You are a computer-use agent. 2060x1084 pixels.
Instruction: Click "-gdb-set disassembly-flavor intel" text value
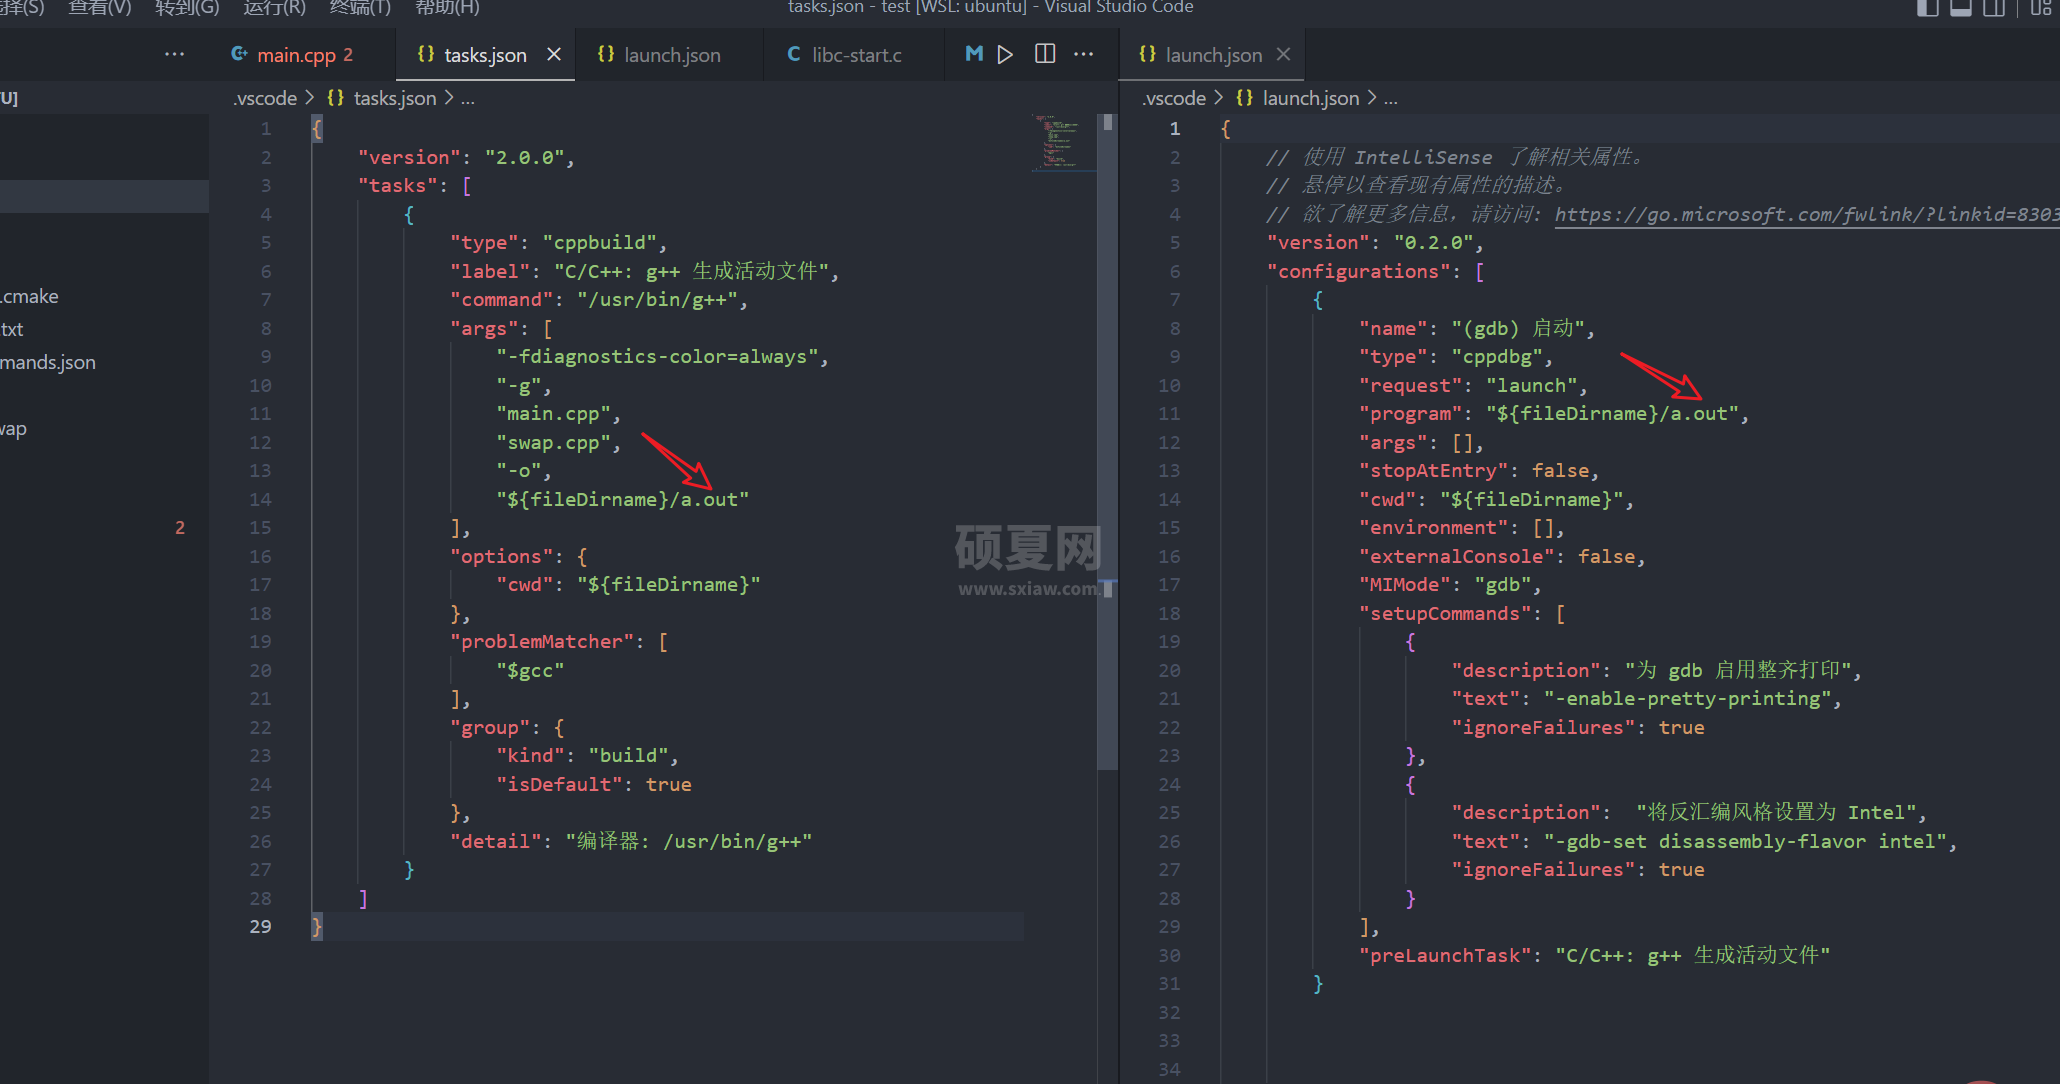pos(1744,841)
